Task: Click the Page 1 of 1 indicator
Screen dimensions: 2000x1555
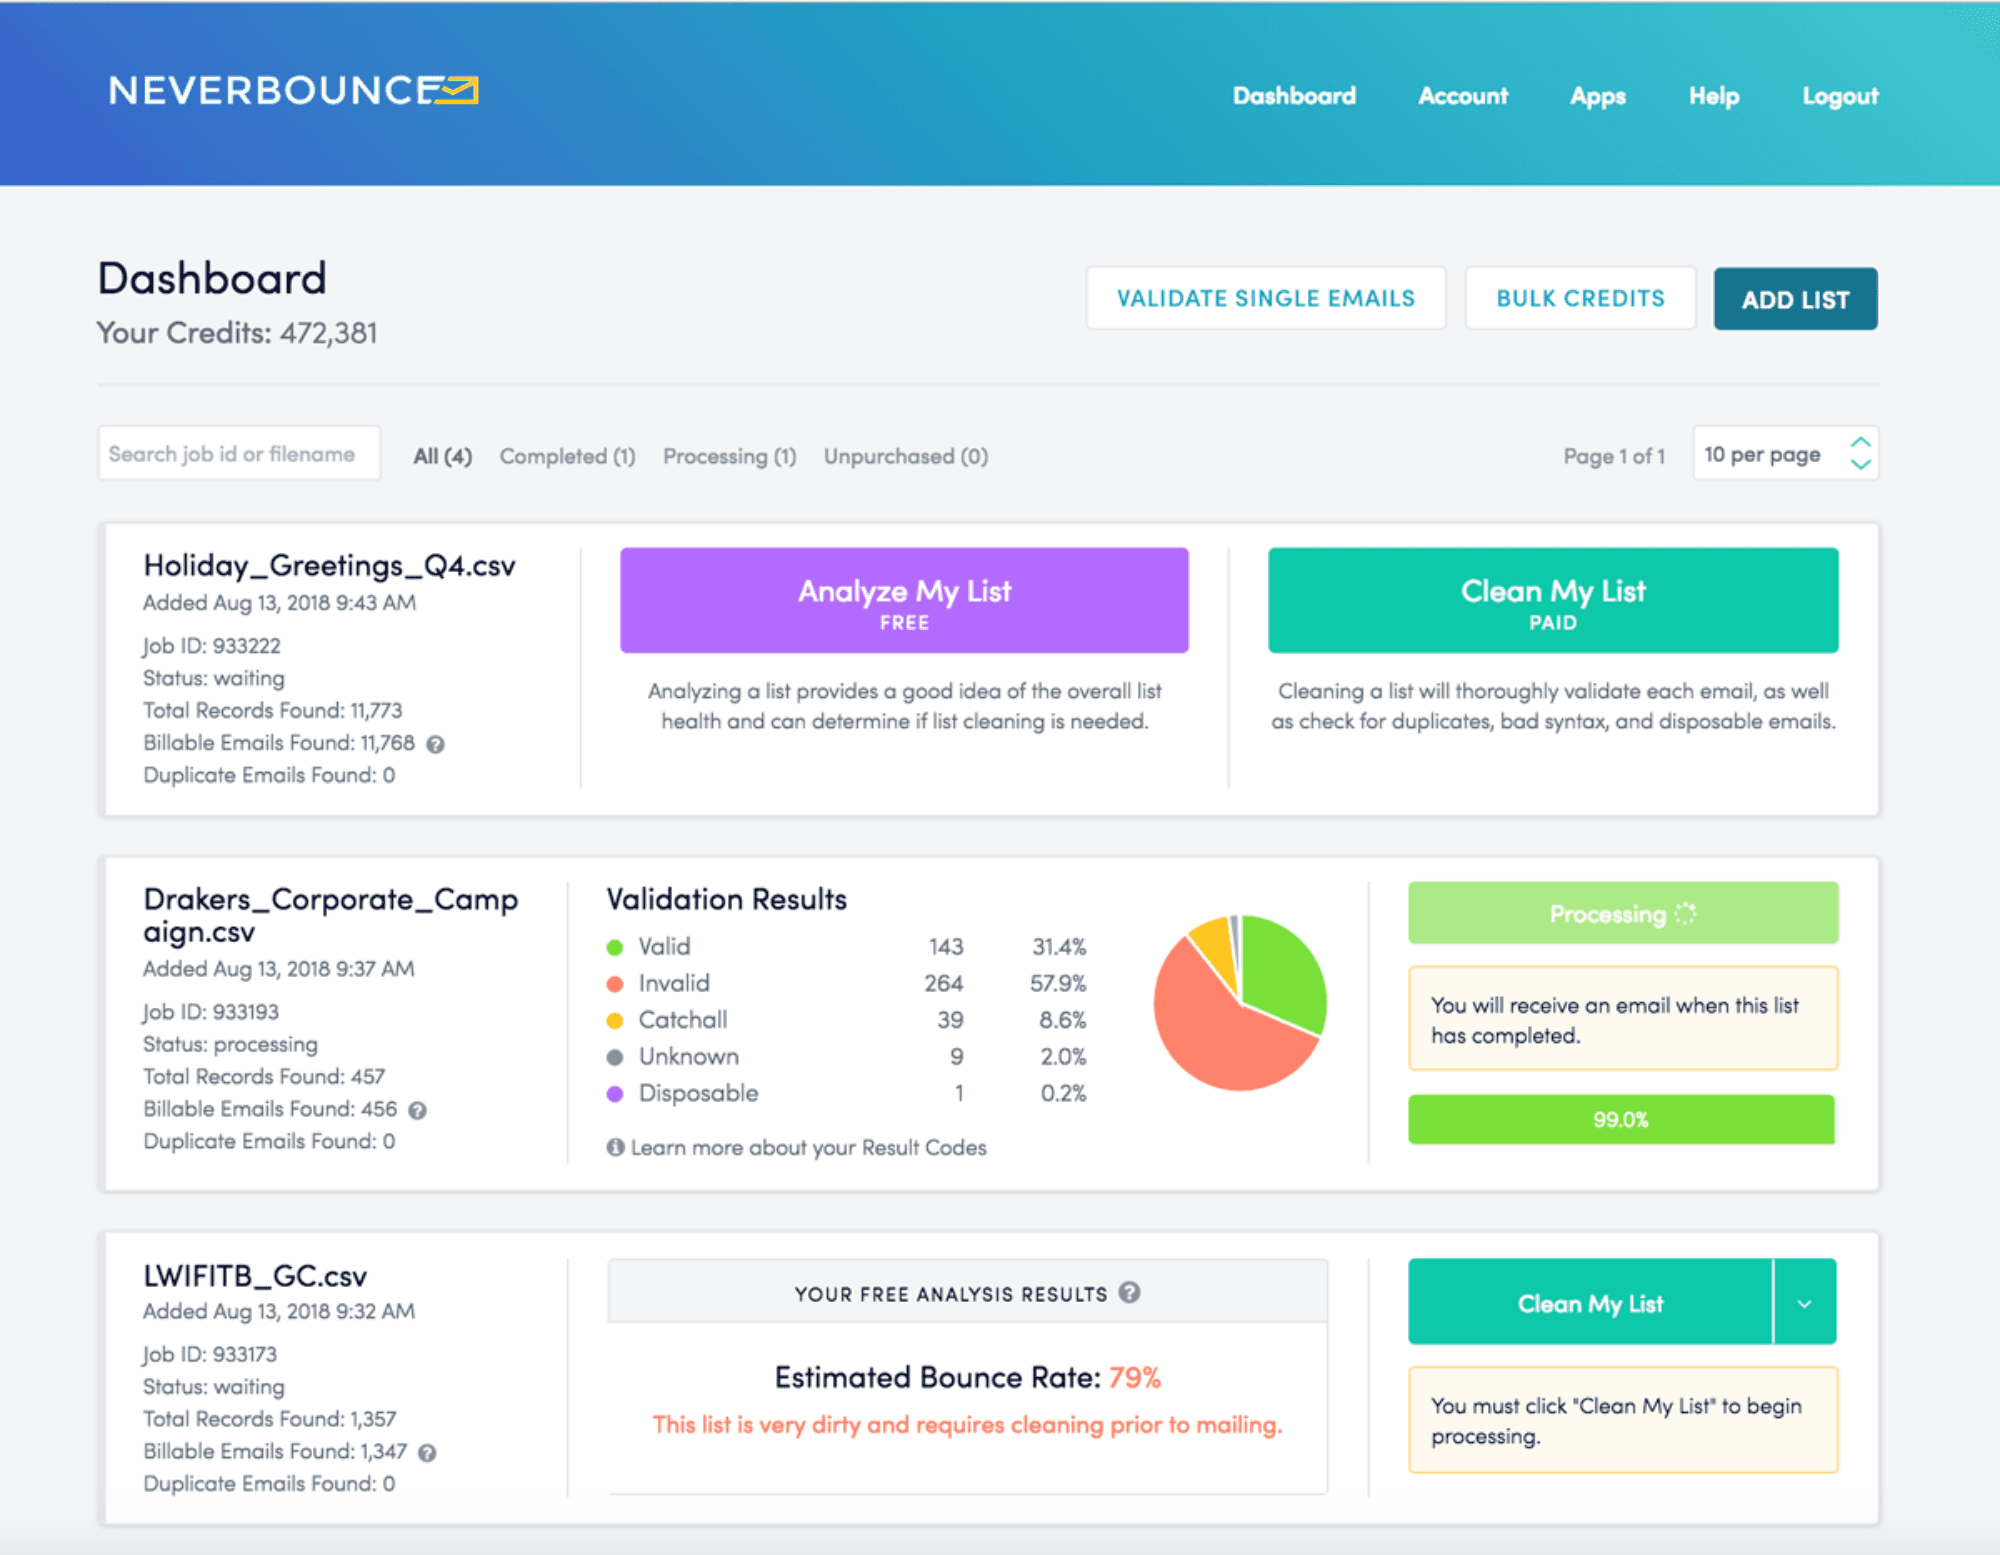Action: (x=1614, y=456)
